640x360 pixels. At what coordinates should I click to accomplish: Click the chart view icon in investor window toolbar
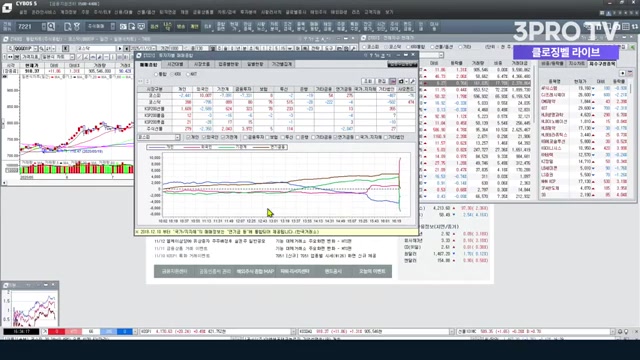coord(392,81)
